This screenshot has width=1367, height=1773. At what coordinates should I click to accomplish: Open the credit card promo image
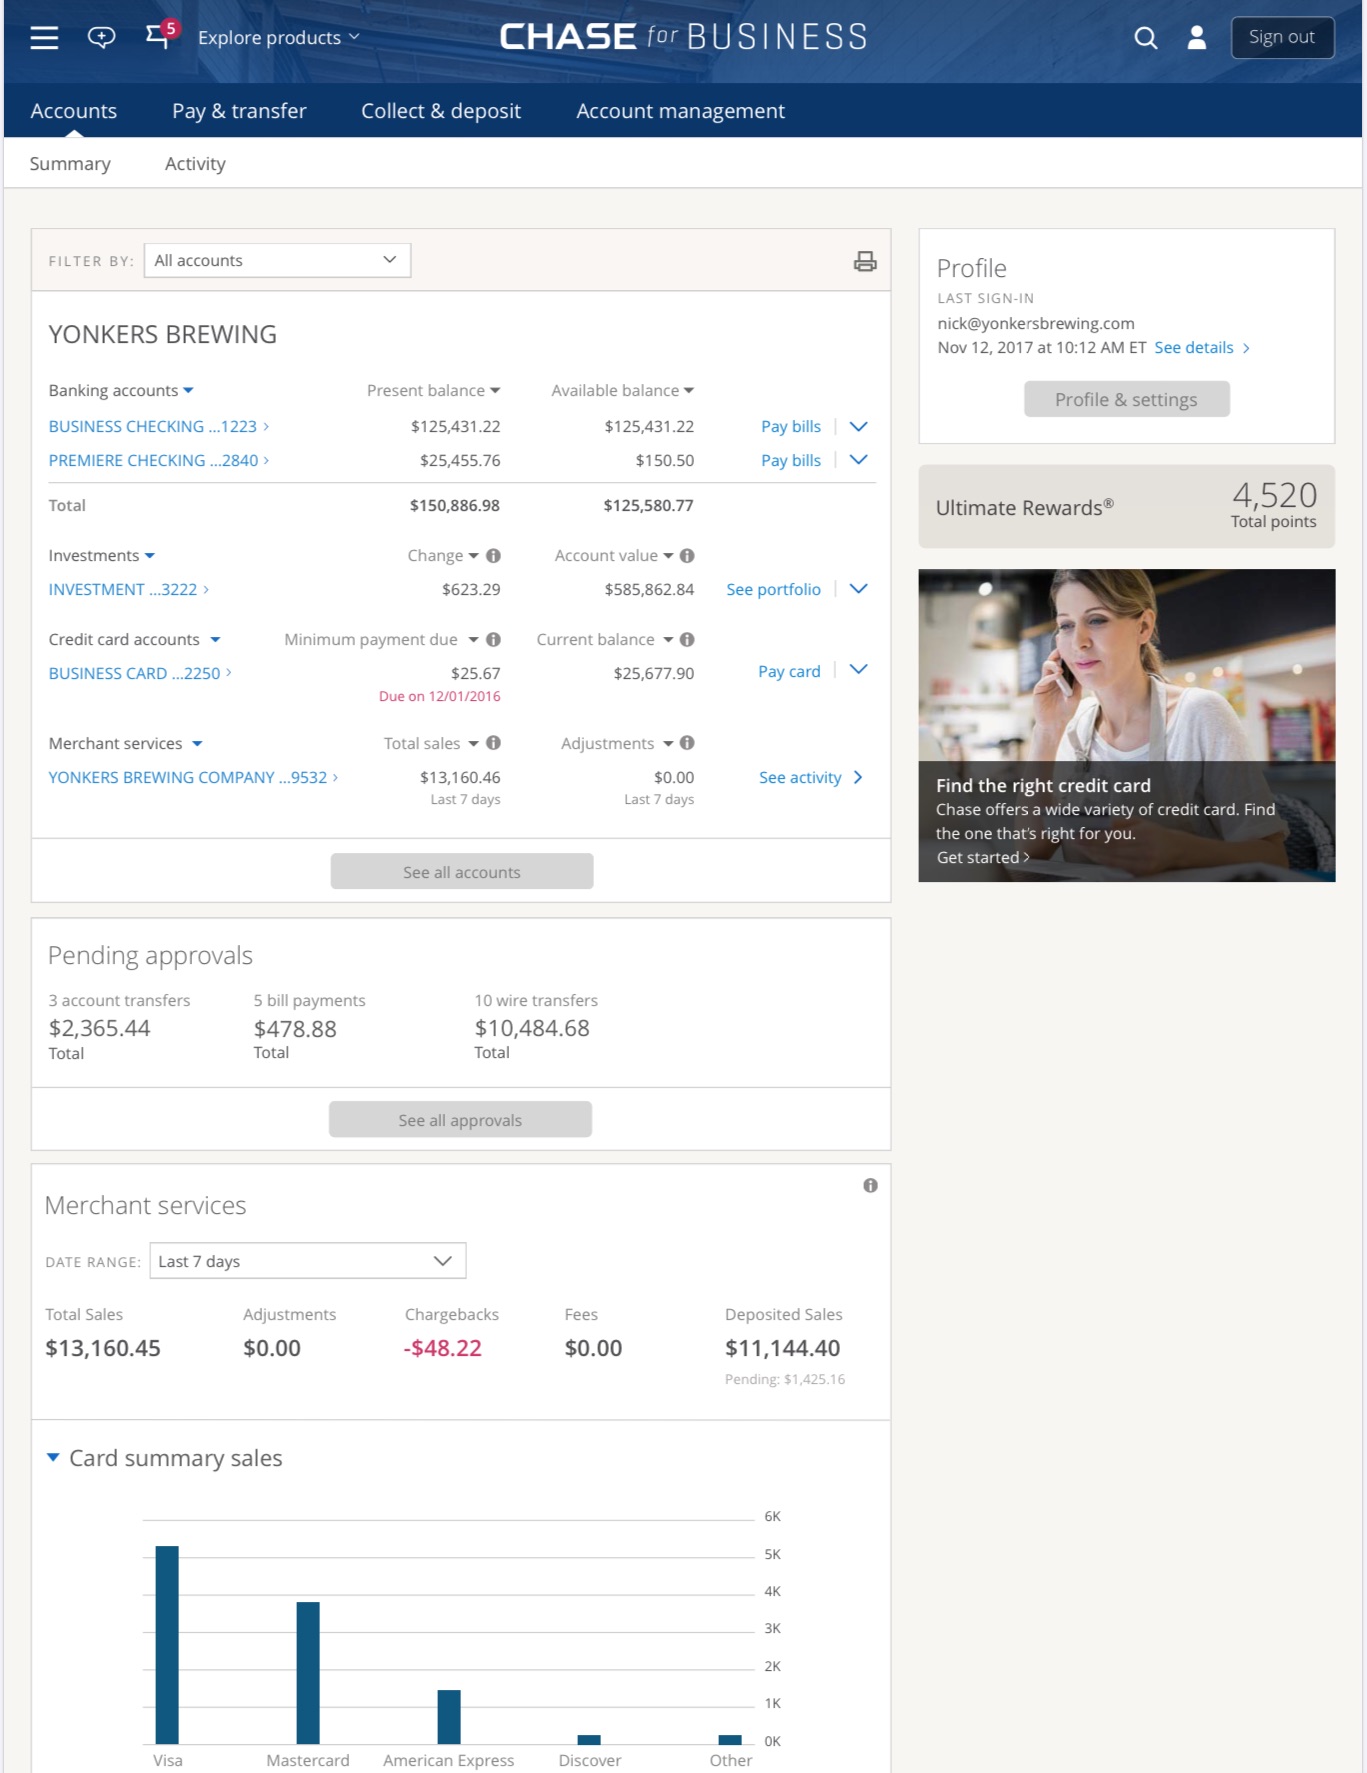click(1126, 725)
